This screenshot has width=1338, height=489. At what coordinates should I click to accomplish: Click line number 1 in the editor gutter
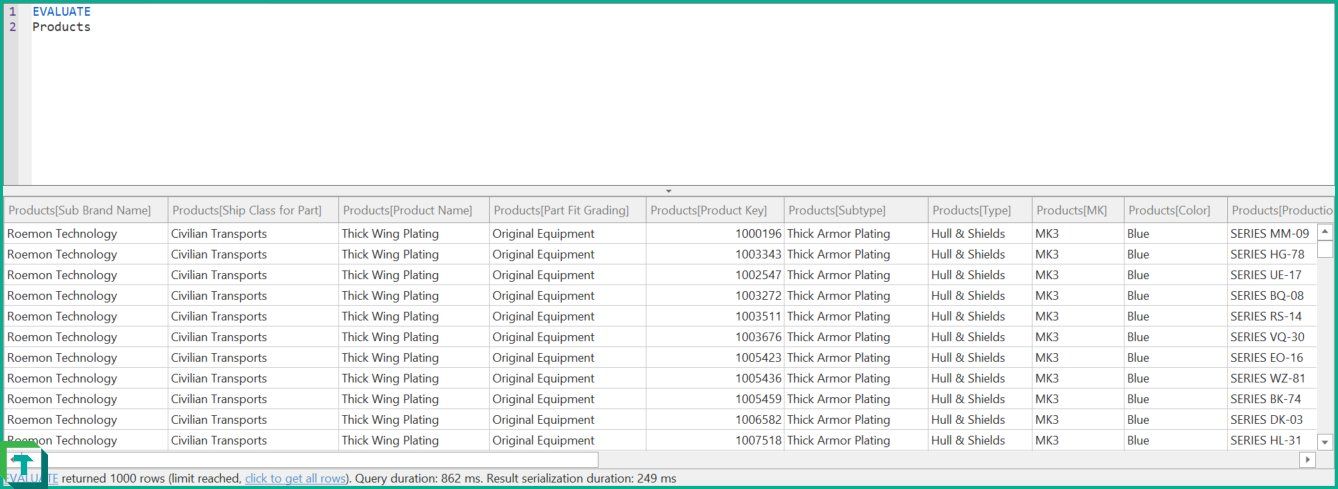(x=13, y=12)
